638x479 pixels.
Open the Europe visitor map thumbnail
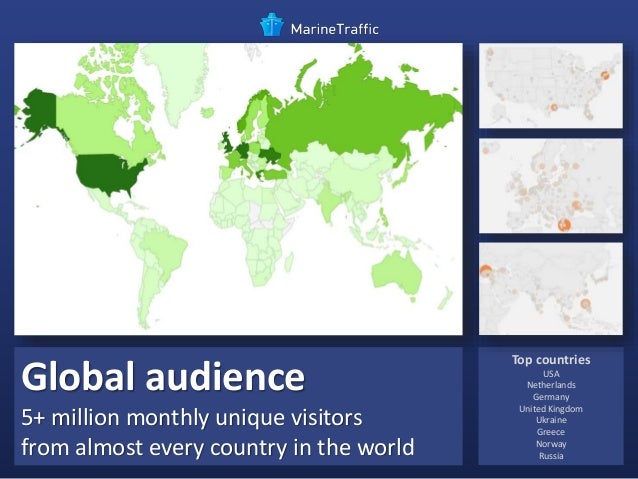[551, 186]
